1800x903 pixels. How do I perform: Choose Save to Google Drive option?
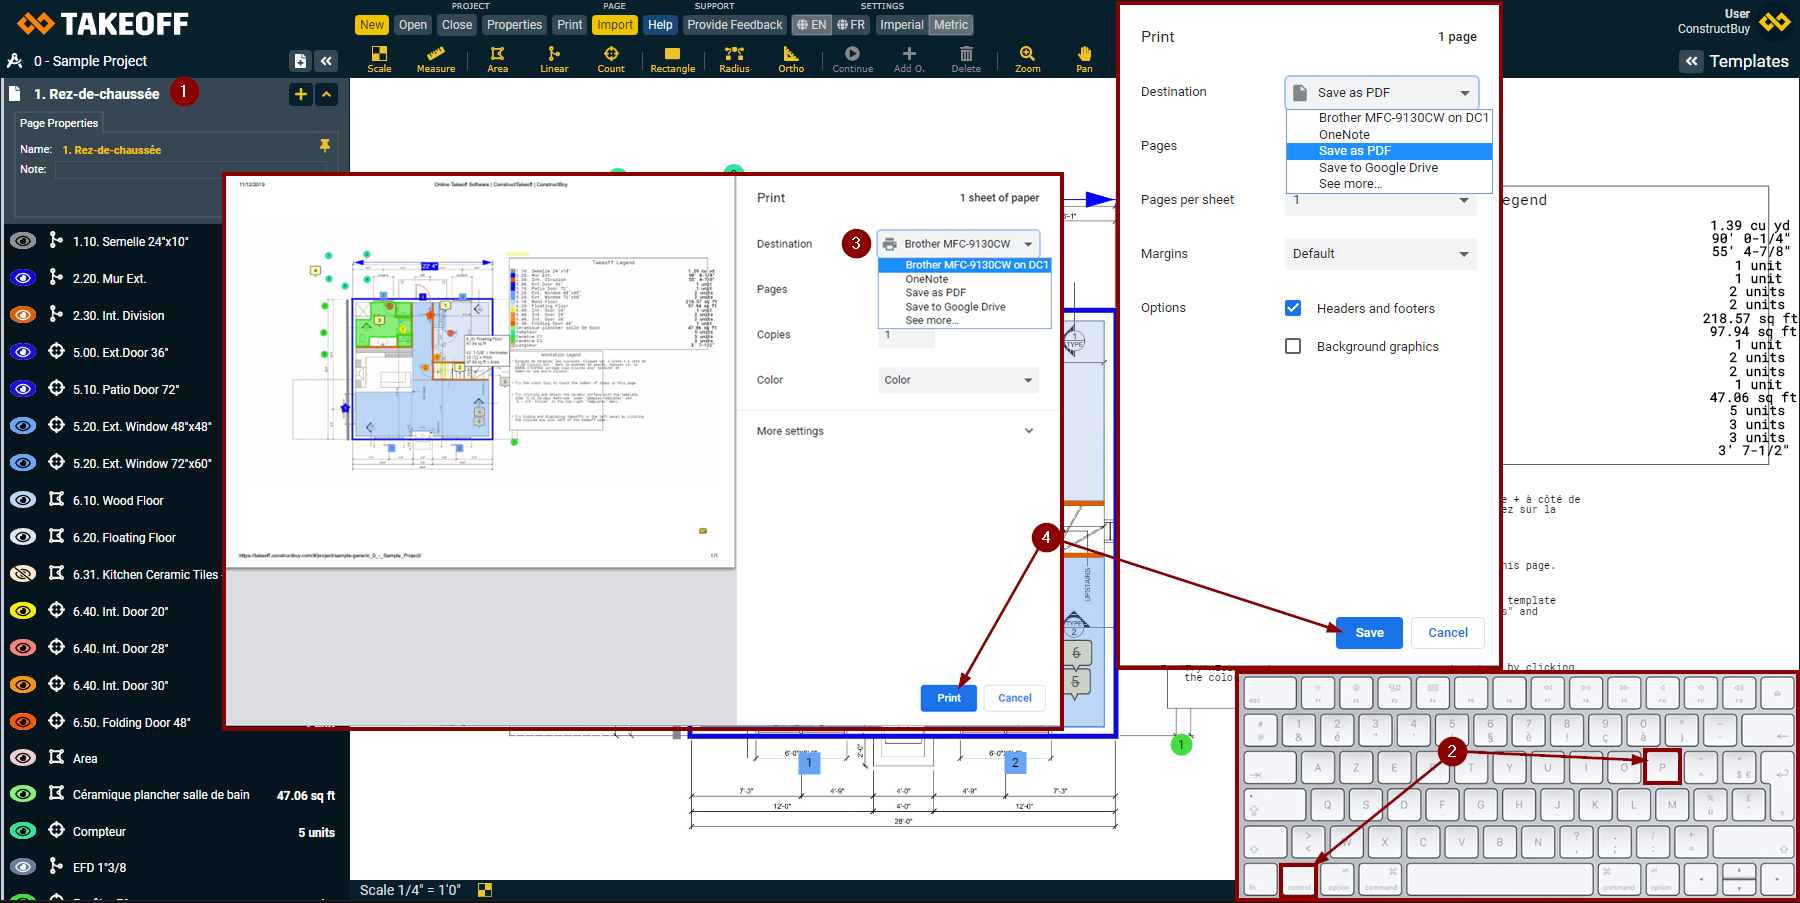(1377, 168)
